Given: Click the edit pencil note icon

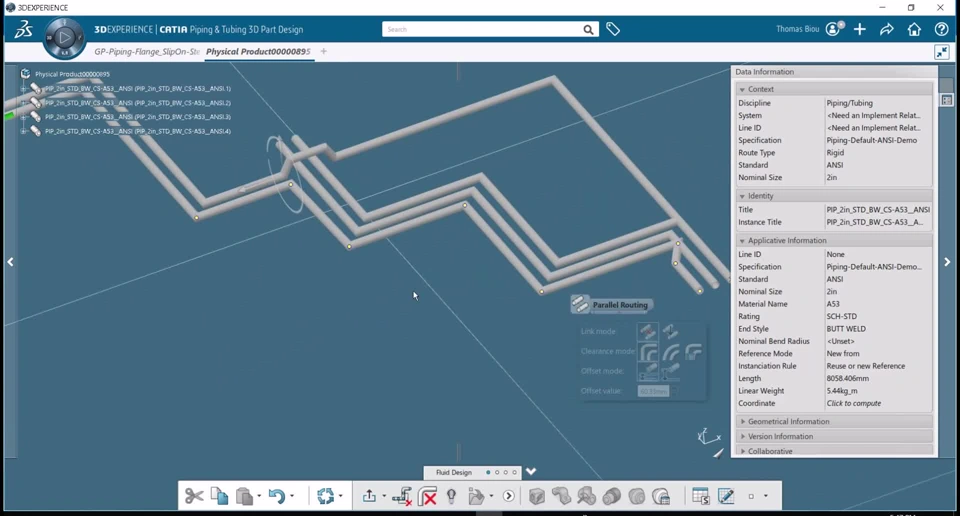Looking at the screenshot, I should [x=726, y=496].
